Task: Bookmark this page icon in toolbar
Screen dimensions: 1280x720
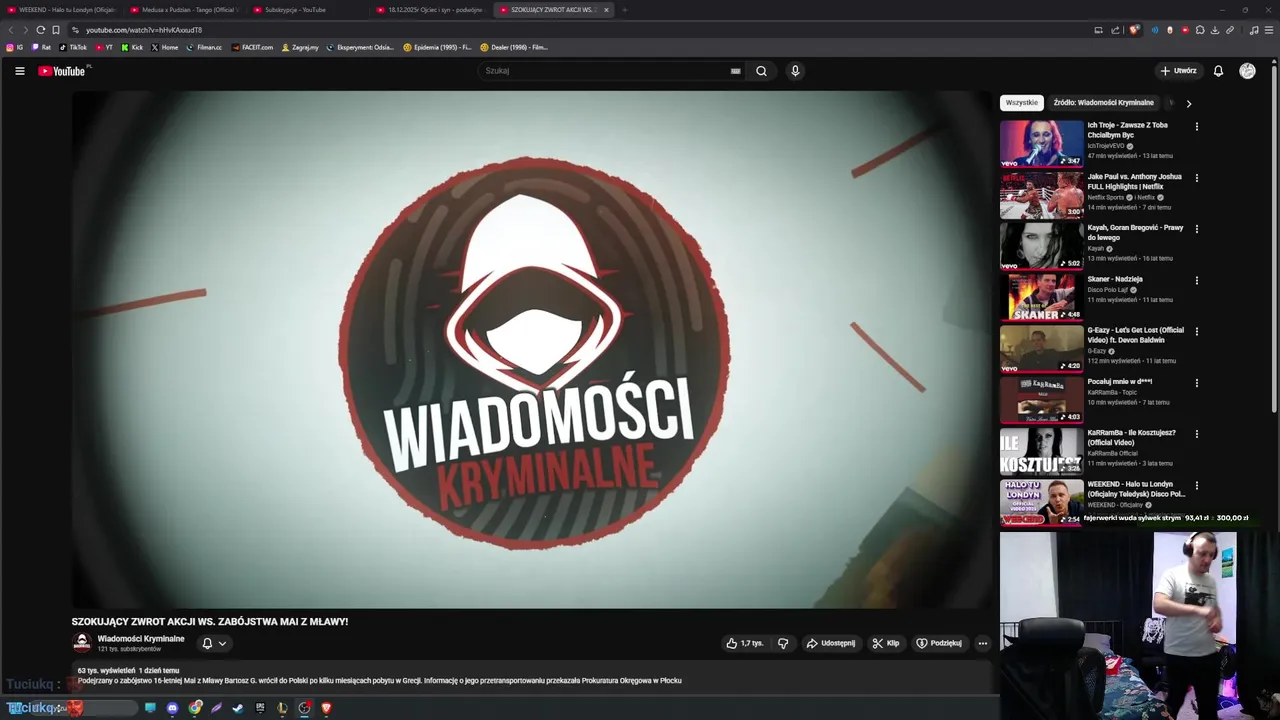Action: (x=56, y=30)
